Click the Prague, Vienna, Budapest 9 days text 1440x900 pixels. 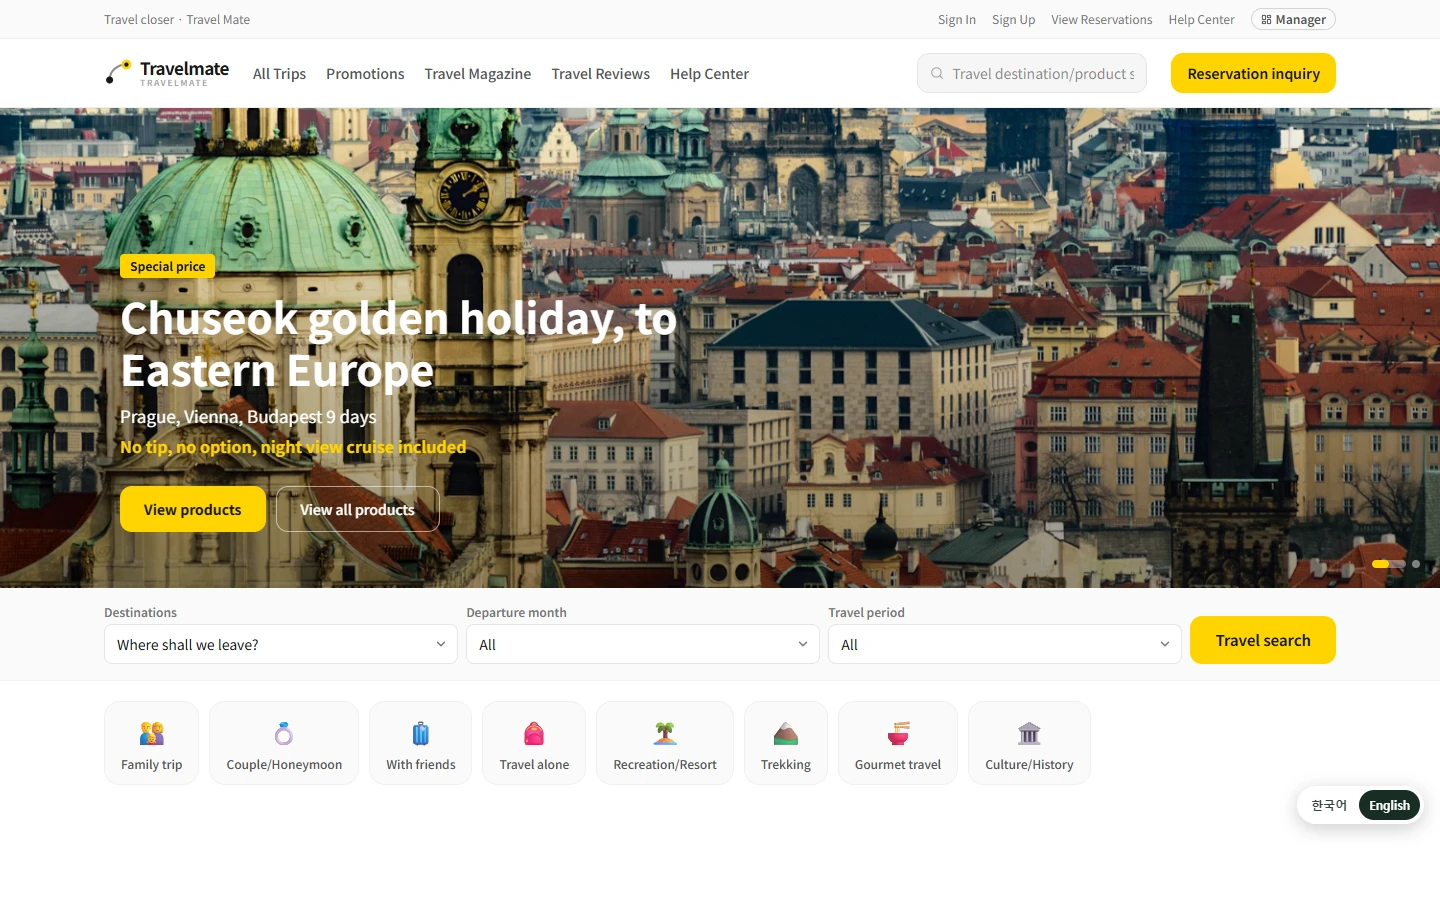[248, 416]
